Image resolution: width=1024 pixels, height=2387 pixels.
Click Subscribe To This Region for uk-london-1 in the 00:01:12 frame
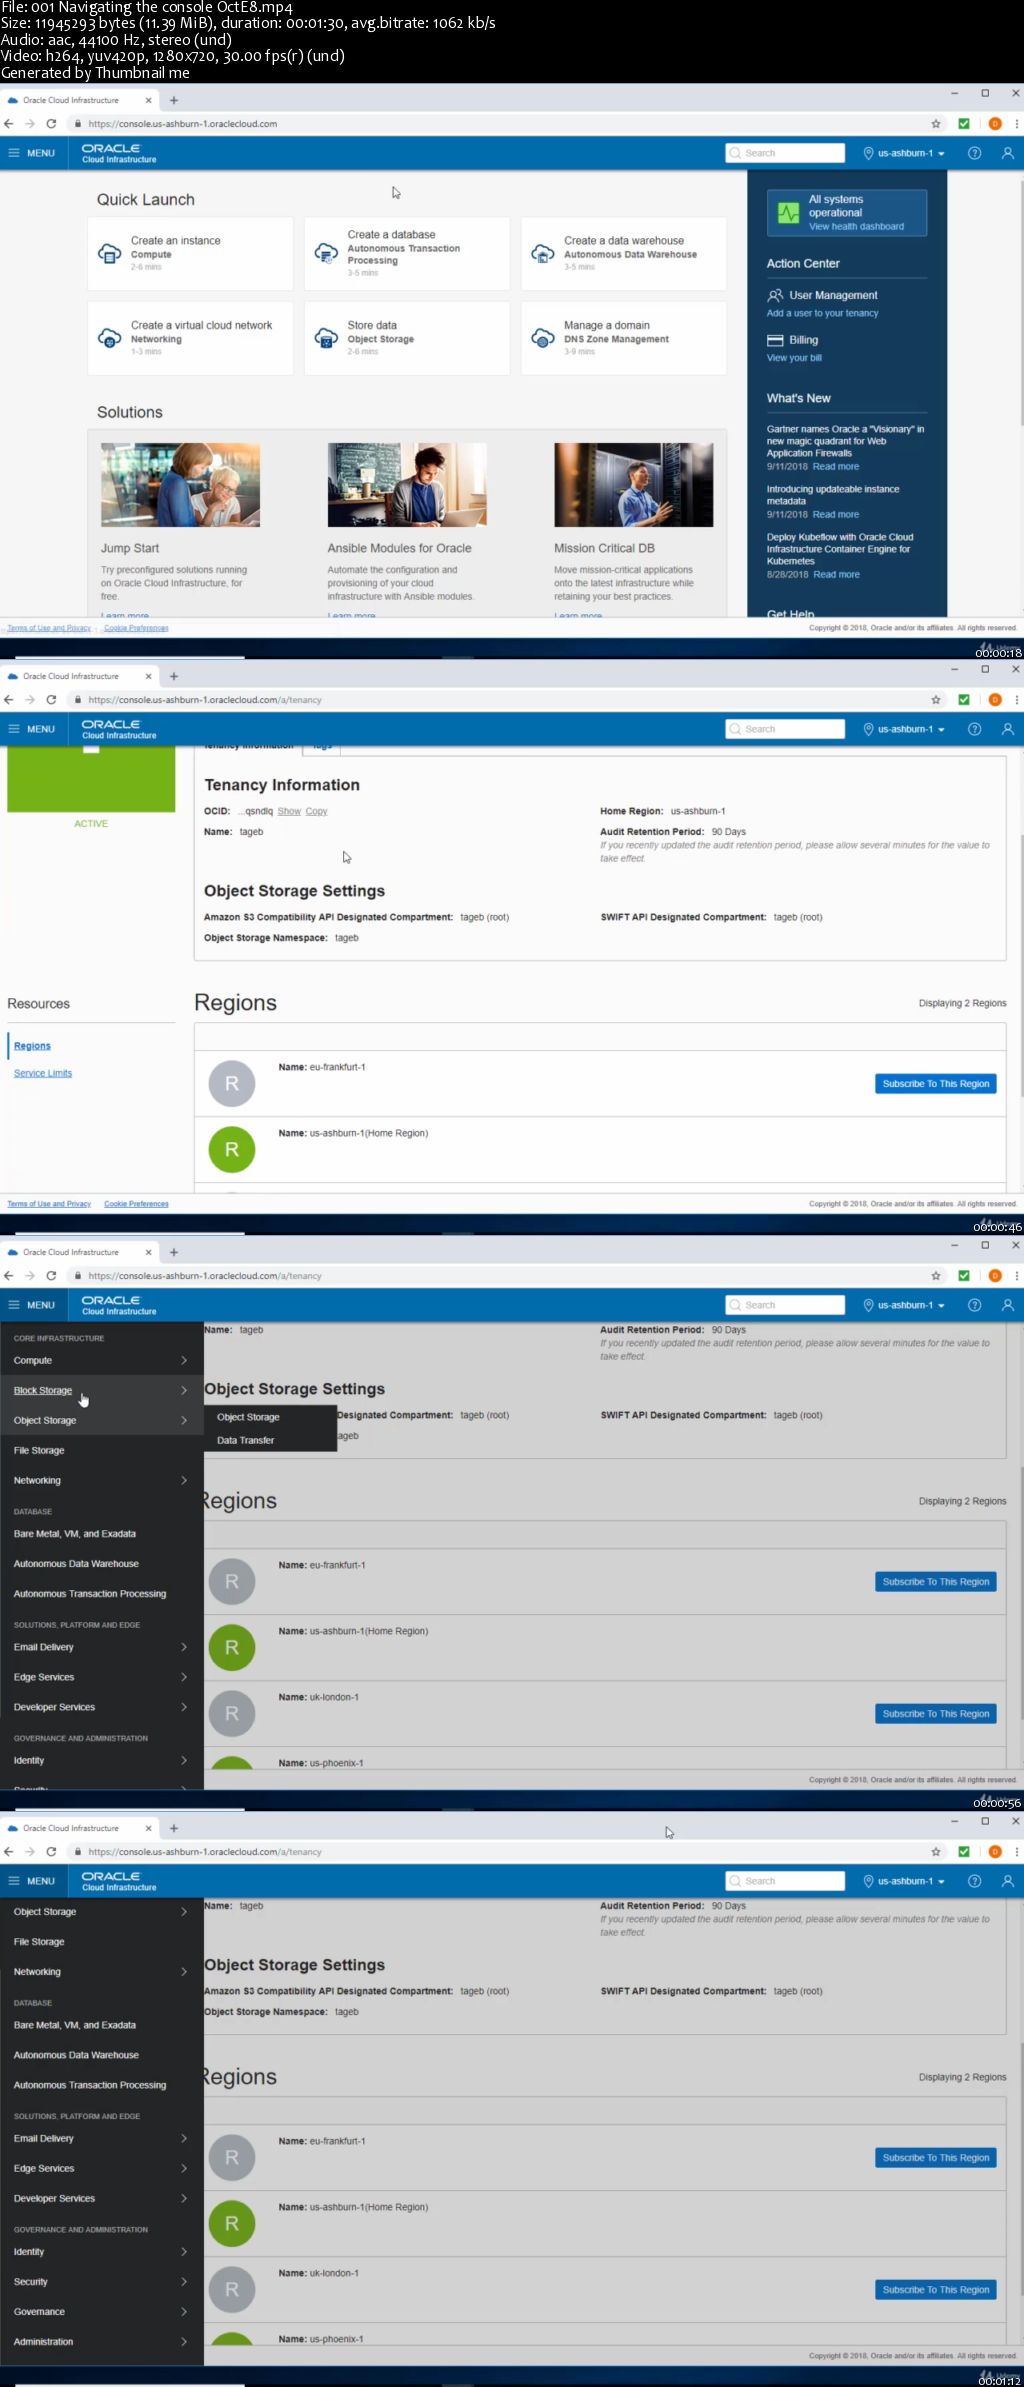(x=936, y=2290)
